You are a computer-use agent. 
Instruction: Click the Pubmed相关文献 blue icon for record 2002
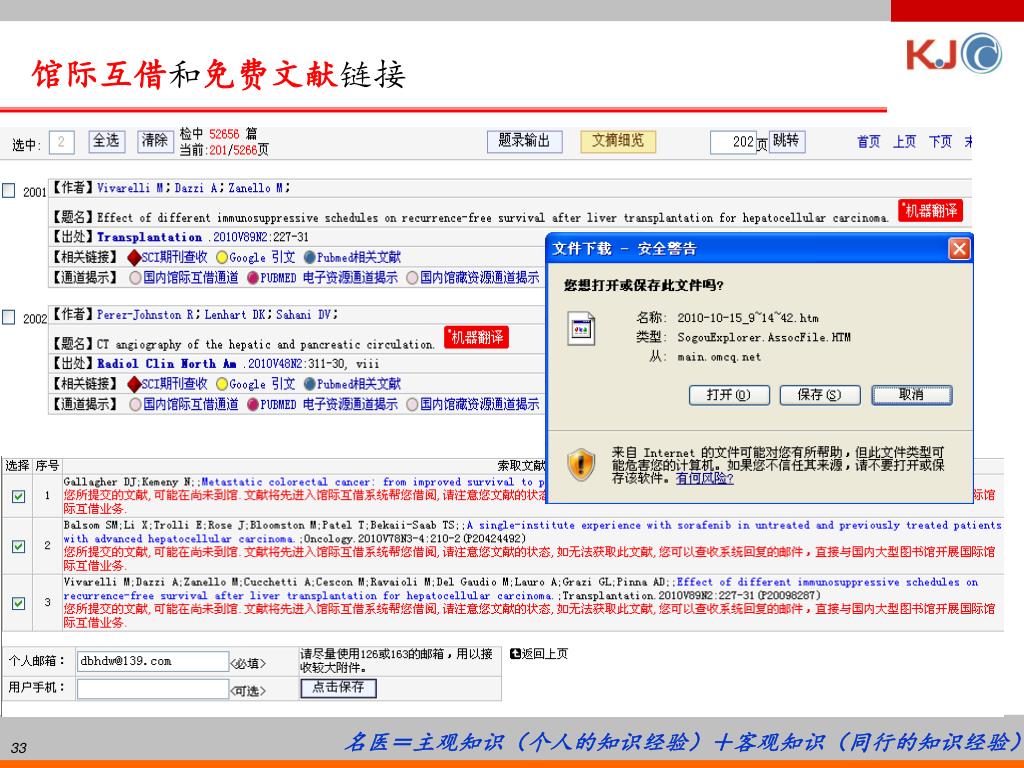pyautogui.click(x=310, y=384)
